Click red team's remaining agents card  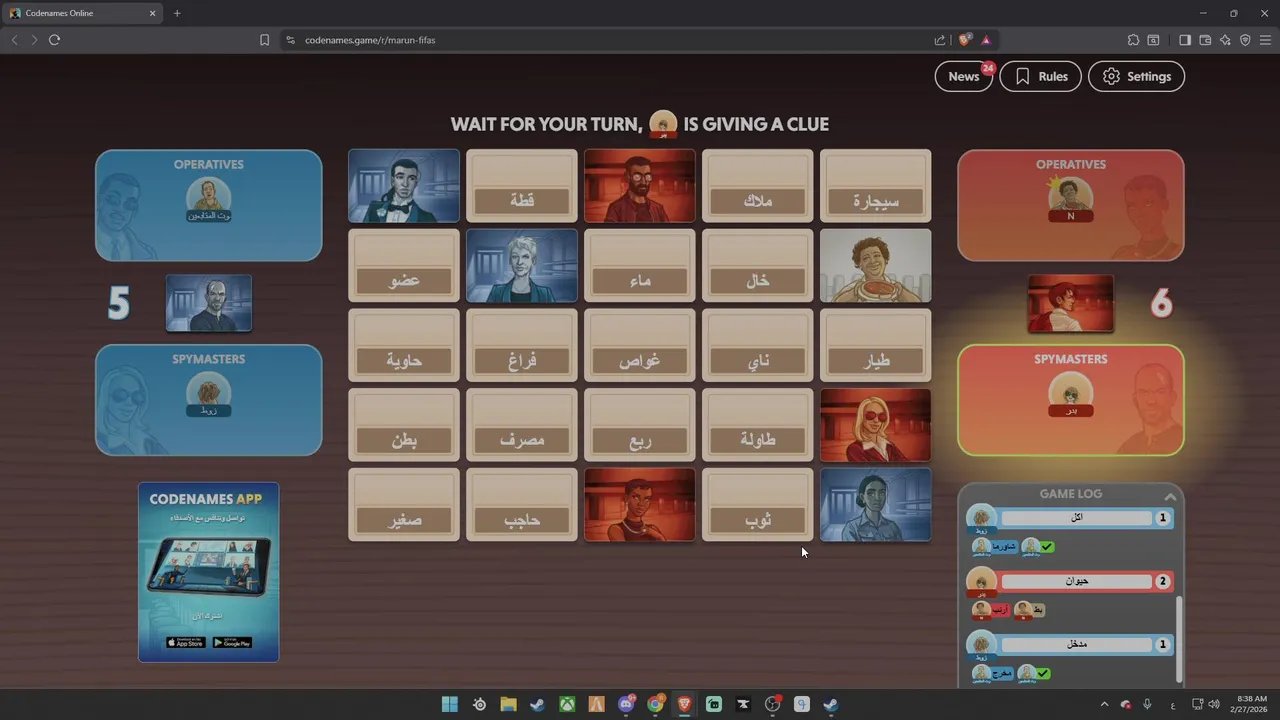pyautogui.click(x=1071, y=303)
